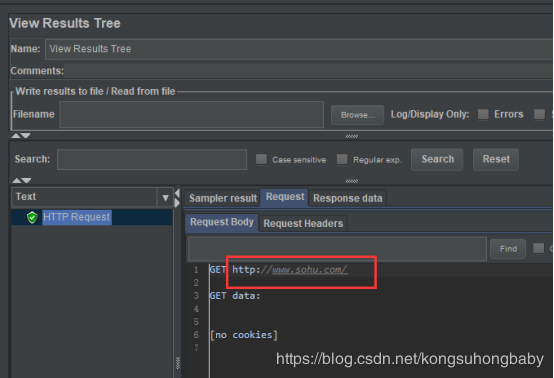Open the Text renderer dropdown
554x378 pixels.
[165, 197]
